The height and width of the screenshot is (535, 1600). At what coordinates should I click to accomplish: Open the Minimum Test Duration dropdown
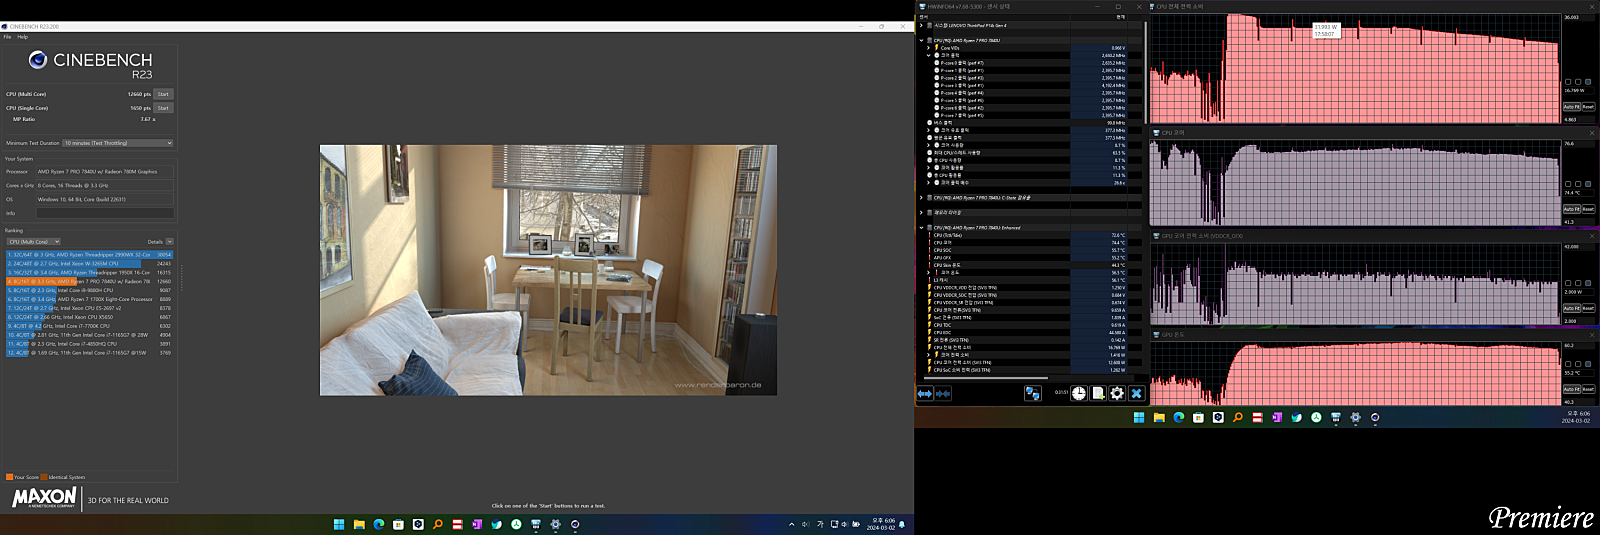118,143
